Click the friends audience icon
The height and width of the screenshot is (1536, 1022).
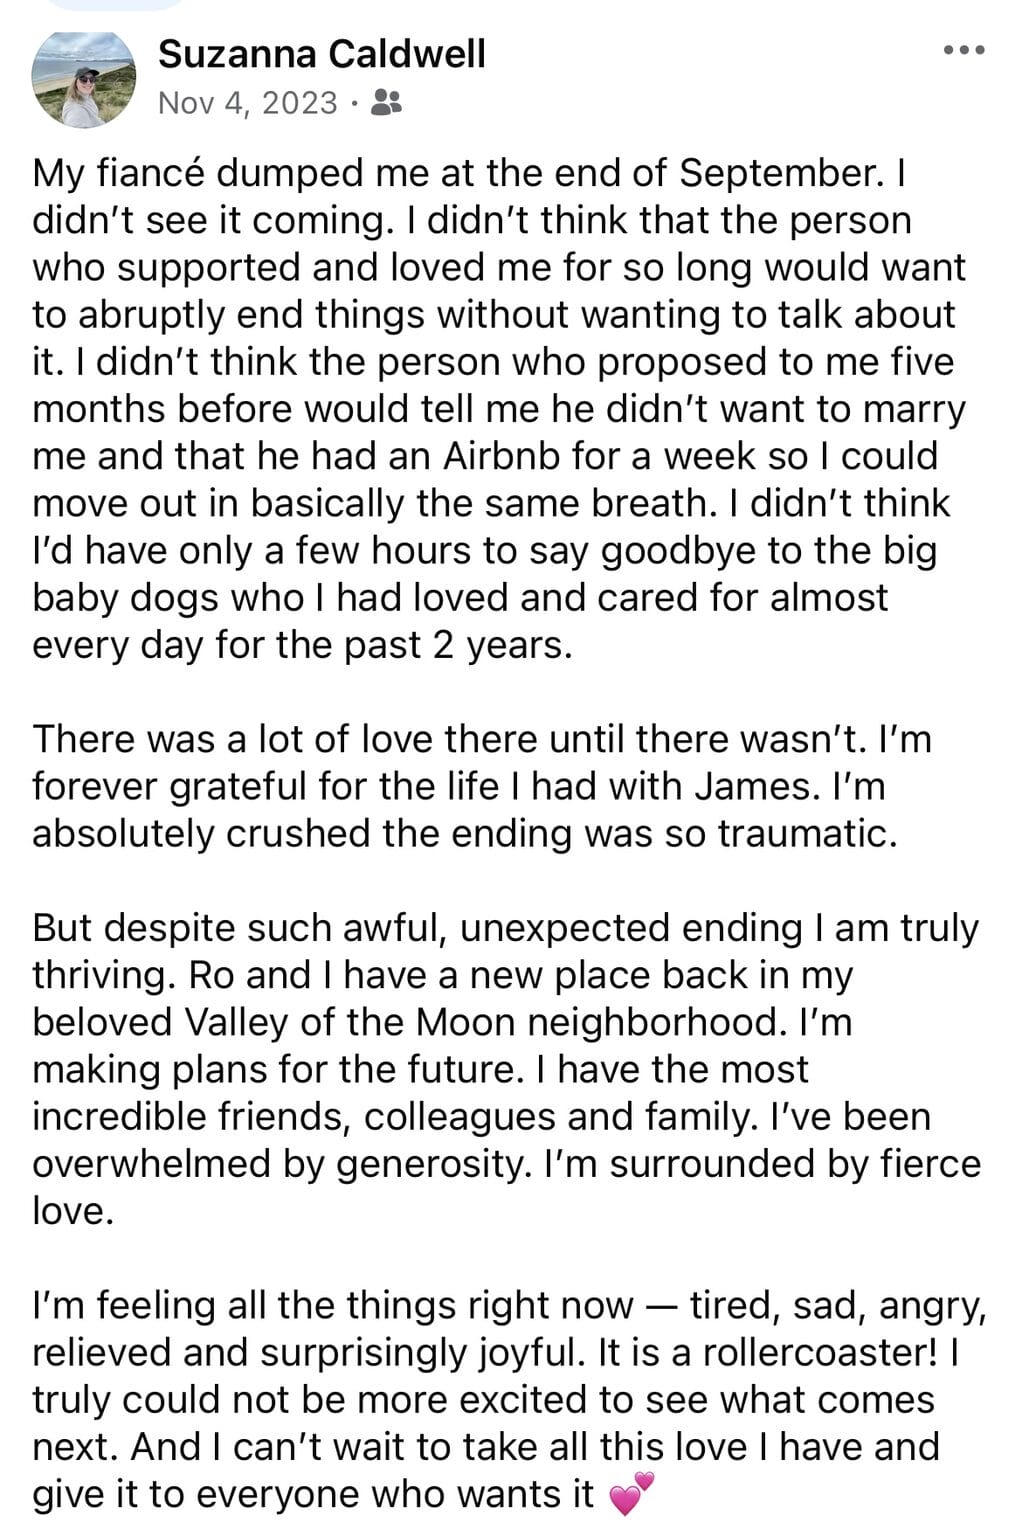(x=385, y=102)
